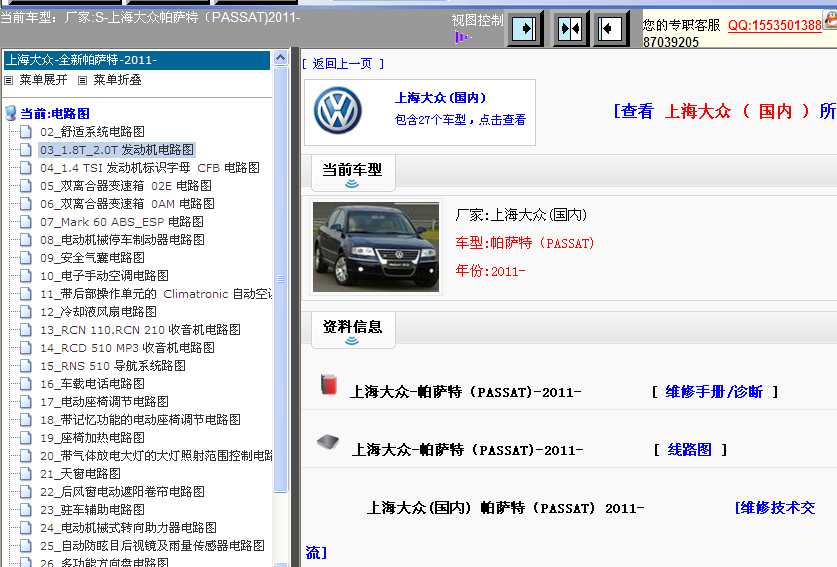
Task: Open the 线路图 link
Action: (689, 450)
